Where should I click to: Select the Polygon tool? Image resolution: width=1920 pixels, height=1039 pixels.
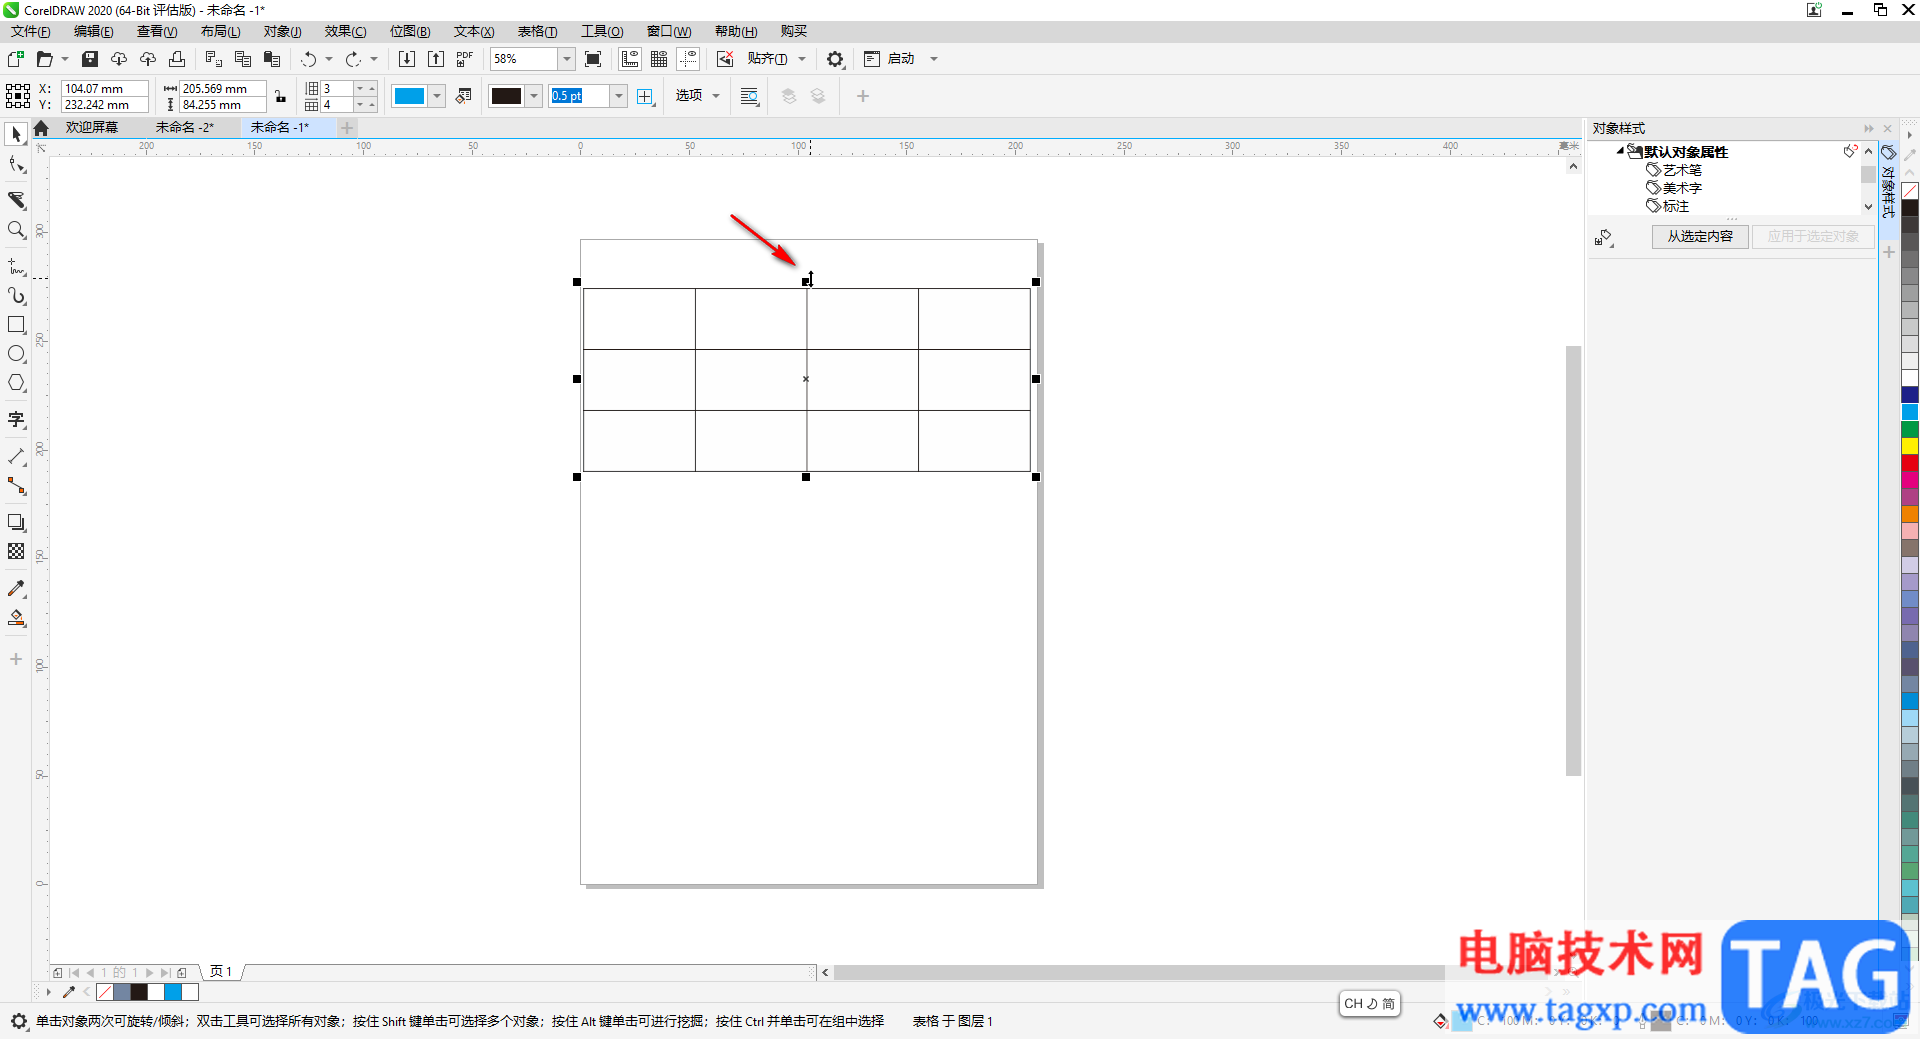[16, 383]
